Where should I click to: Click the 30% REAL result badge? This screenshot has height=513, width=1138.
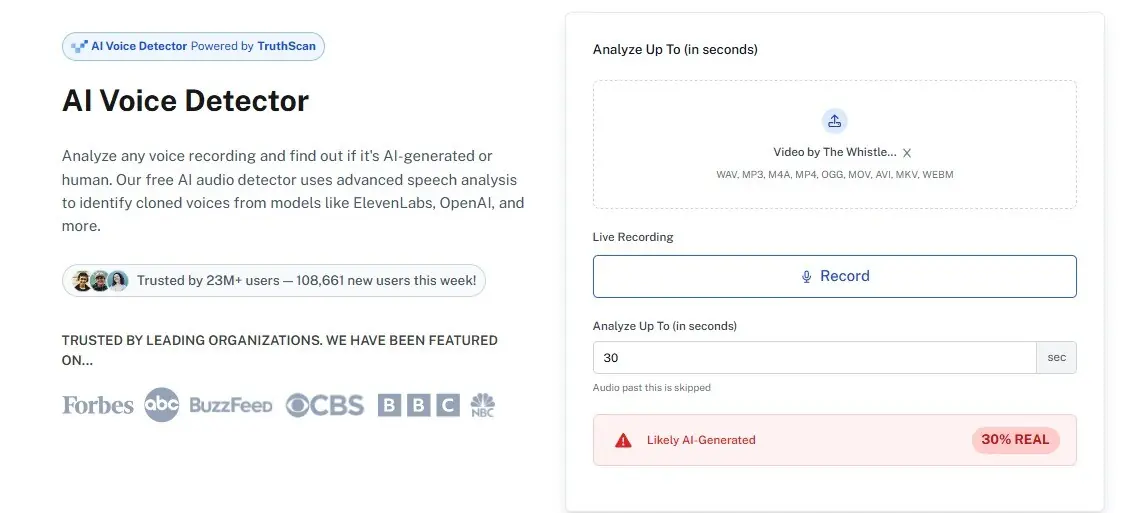[x=1015, y=440]
